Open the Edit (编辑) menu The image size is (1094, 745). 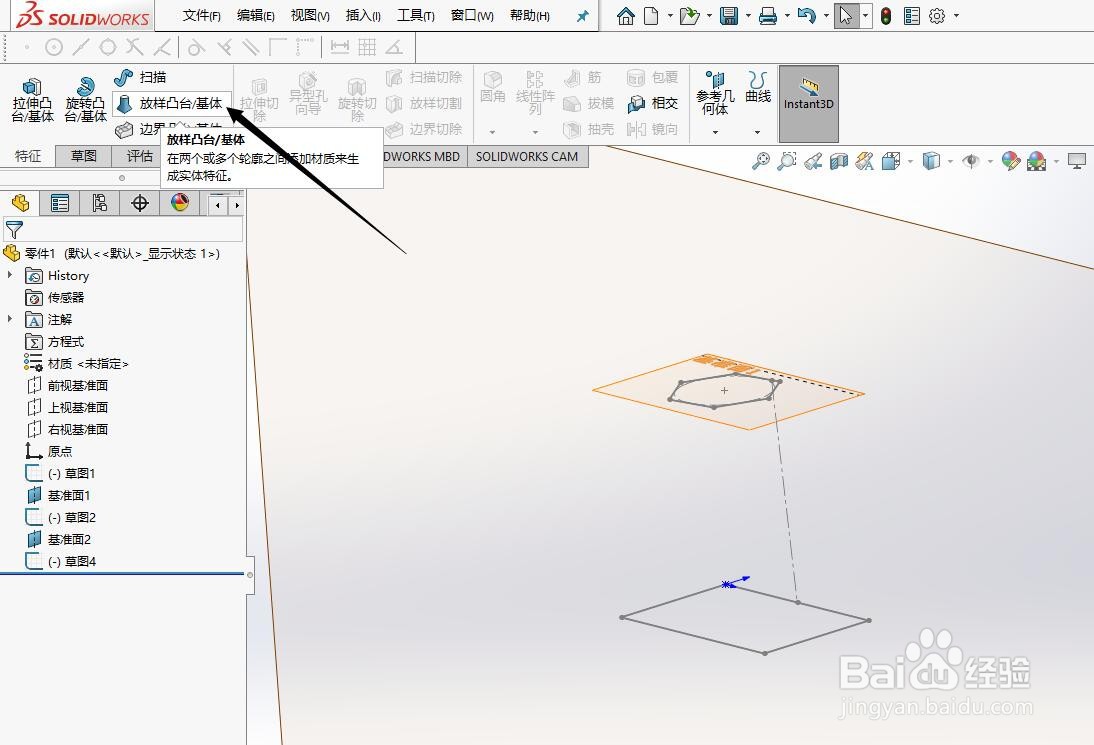pos(255,15)
